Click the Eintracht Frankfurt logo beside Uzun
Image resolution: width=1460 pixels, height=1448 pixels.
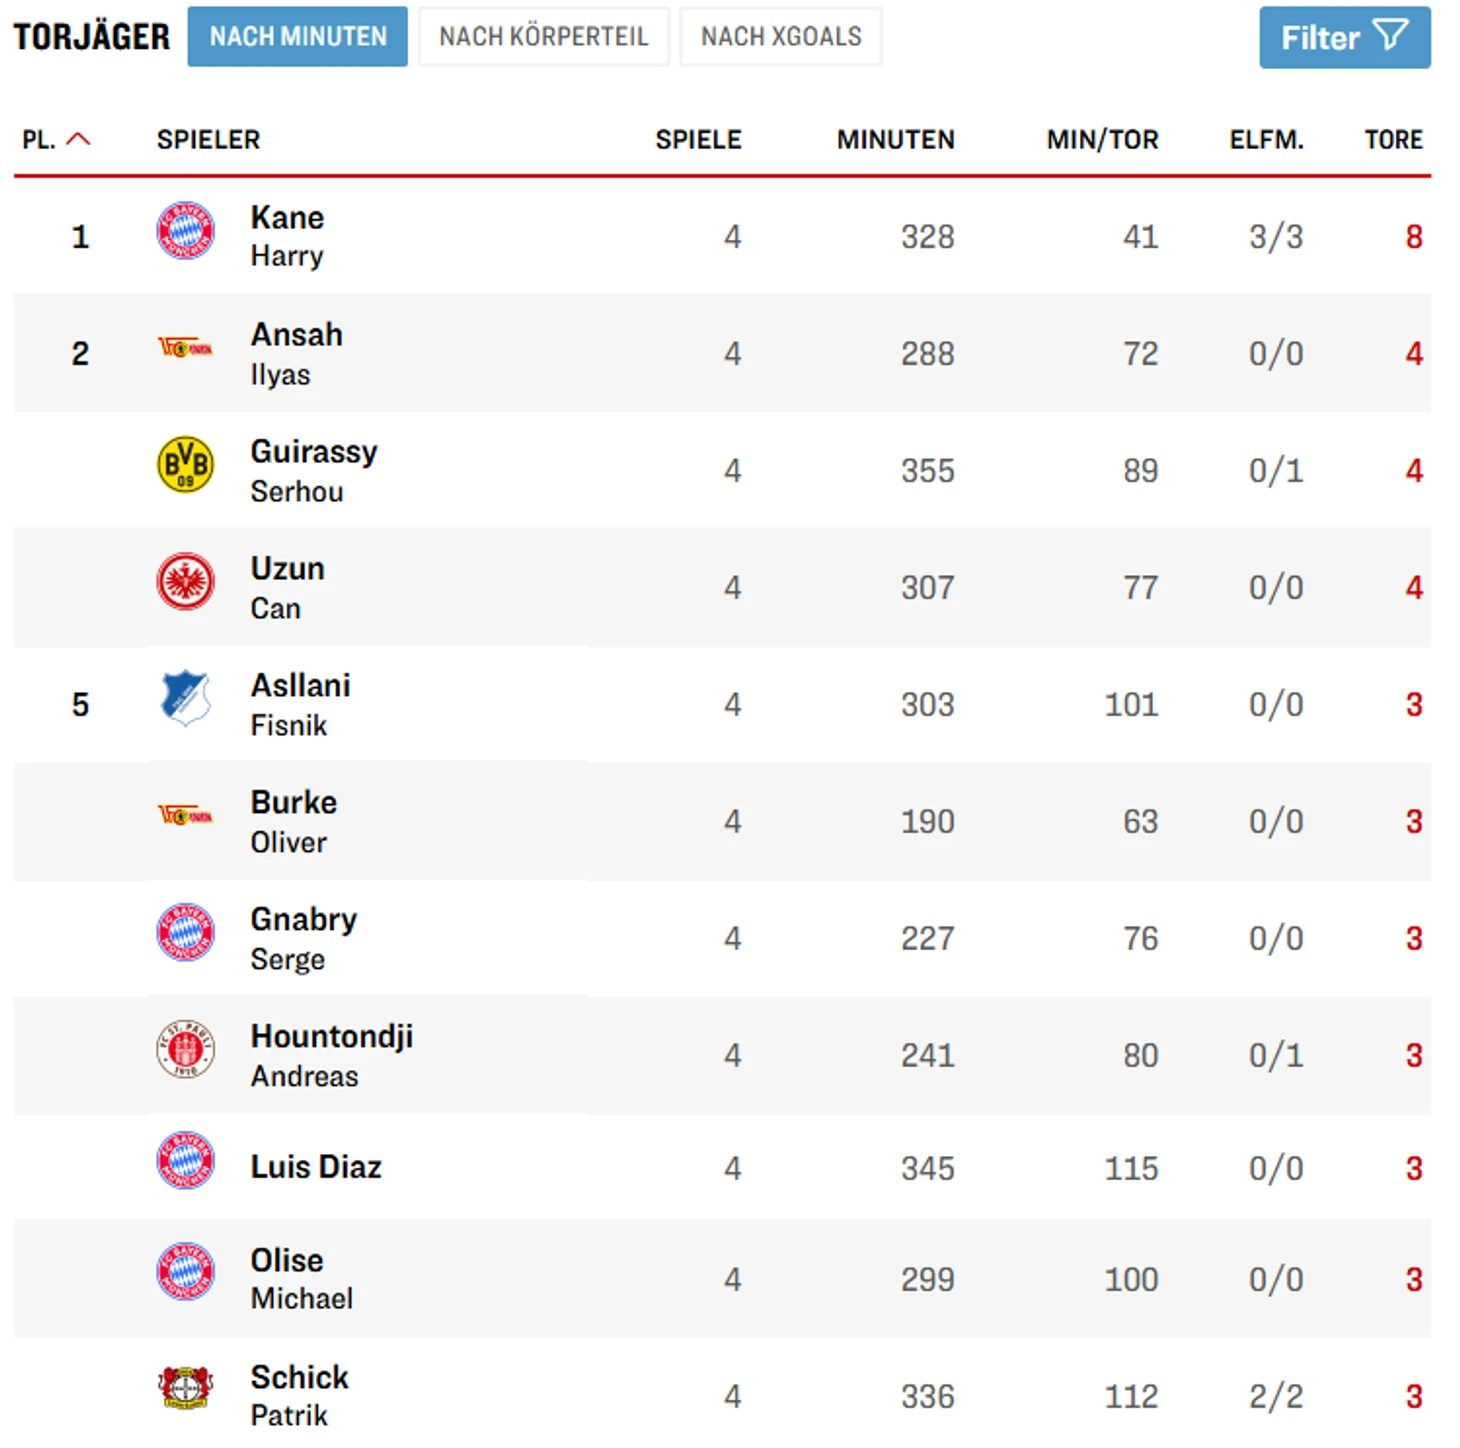186,582
